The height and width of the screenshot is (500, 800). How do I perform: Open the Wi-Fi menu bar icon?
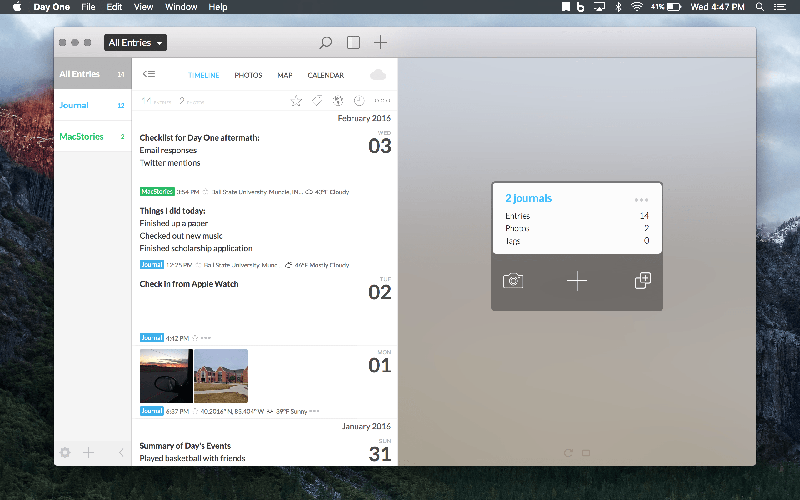pos(636,7)
